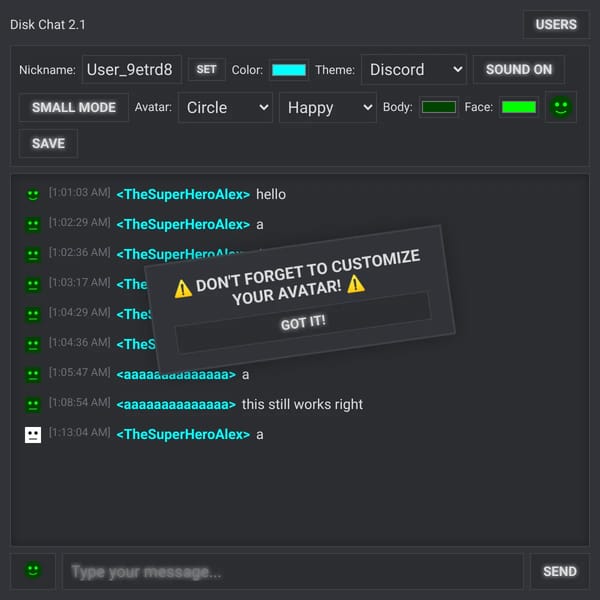Click the white square avatar at 1:13:04 AM
The width and height of the screenshot is (600, 600).
33,435
